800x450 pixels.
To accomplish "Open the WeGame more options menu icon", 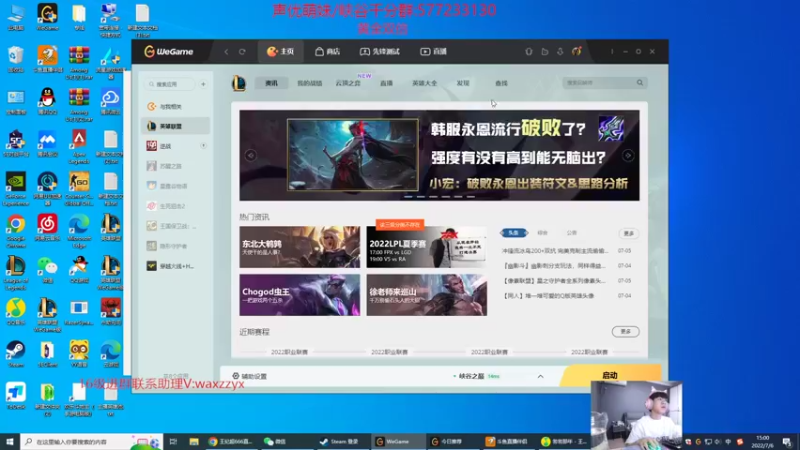I will click(x=612, y=52).
